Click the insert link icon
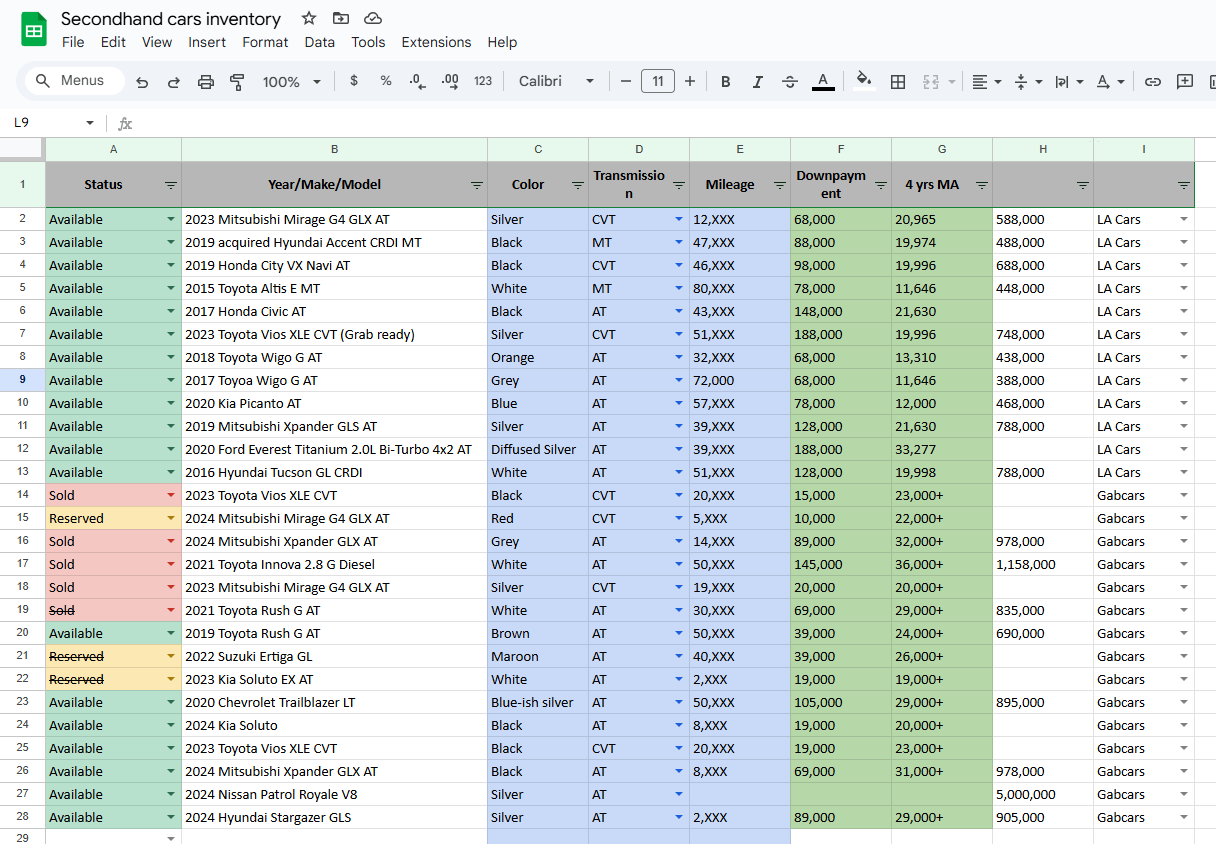This screenshot has height=844, width=1216. click(1153, 82)
